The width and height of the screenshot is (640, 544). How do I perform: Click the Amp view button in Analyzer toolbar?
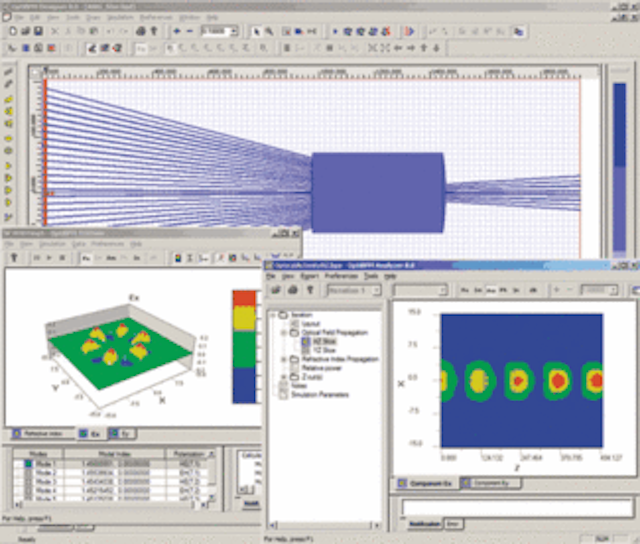coord(491,290)
